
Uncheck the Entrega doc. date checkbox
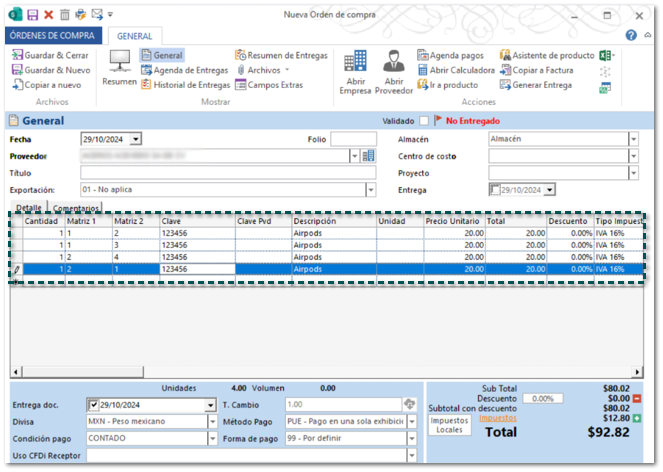93,405
